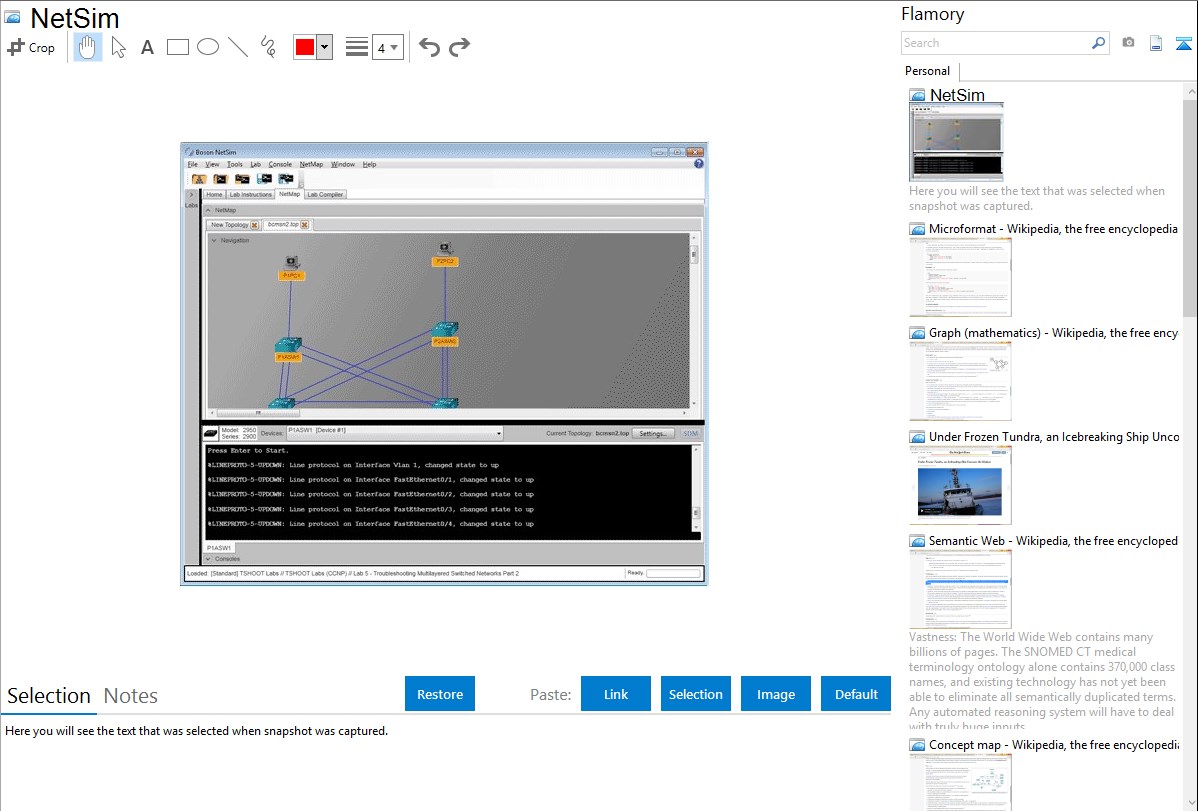1198x811 pixels.
Task: Choose the text annotation tool
Action: [147, 47]
